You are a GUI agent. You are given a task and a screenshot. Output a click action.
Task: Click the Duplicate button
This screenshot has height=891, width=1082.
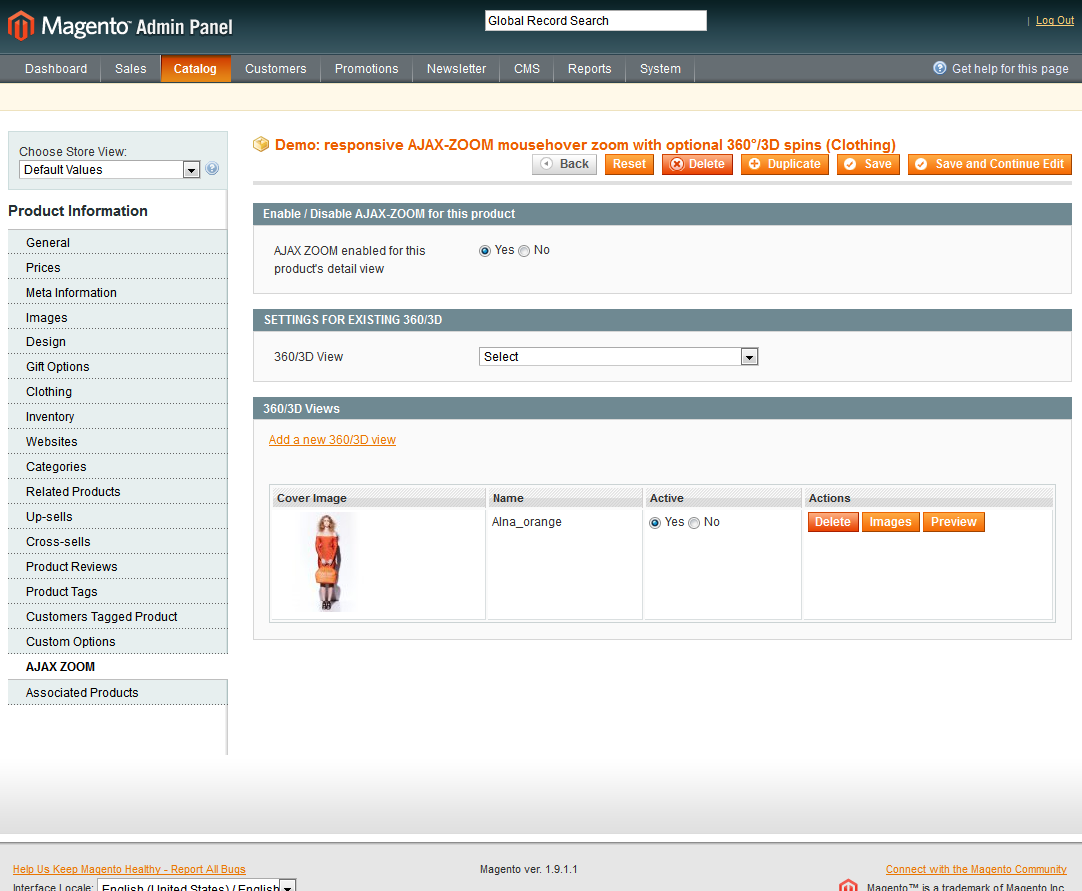click(x=785, y=164)
